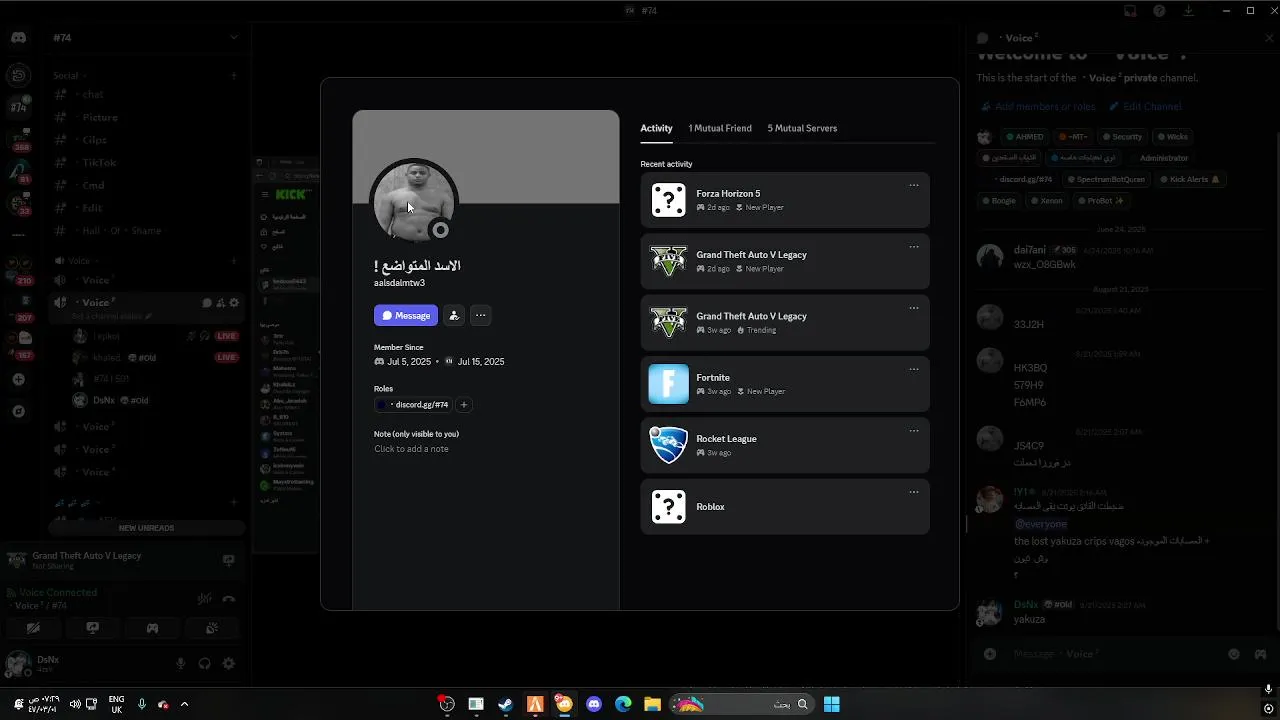Turn on camera in voice controls
This screenshot has width=1280, height=720.
32,628
